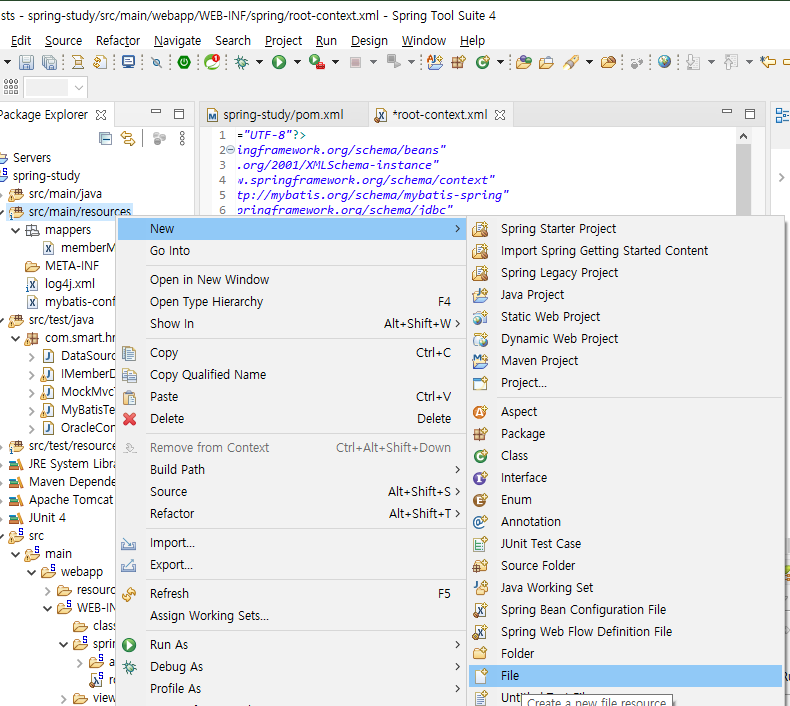Open the Window menu

coord(424,41)
